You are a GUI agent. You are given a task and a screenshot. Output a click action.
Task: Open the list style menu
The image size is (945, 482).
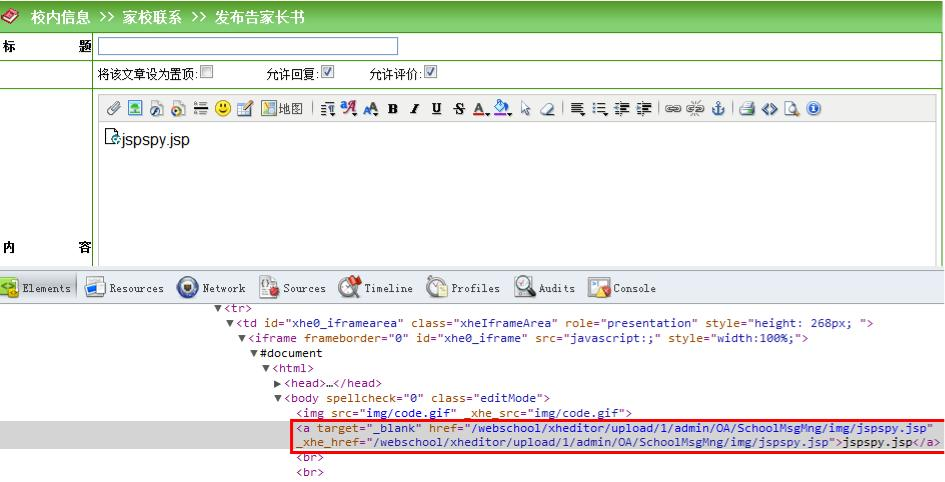coord(600,108)
